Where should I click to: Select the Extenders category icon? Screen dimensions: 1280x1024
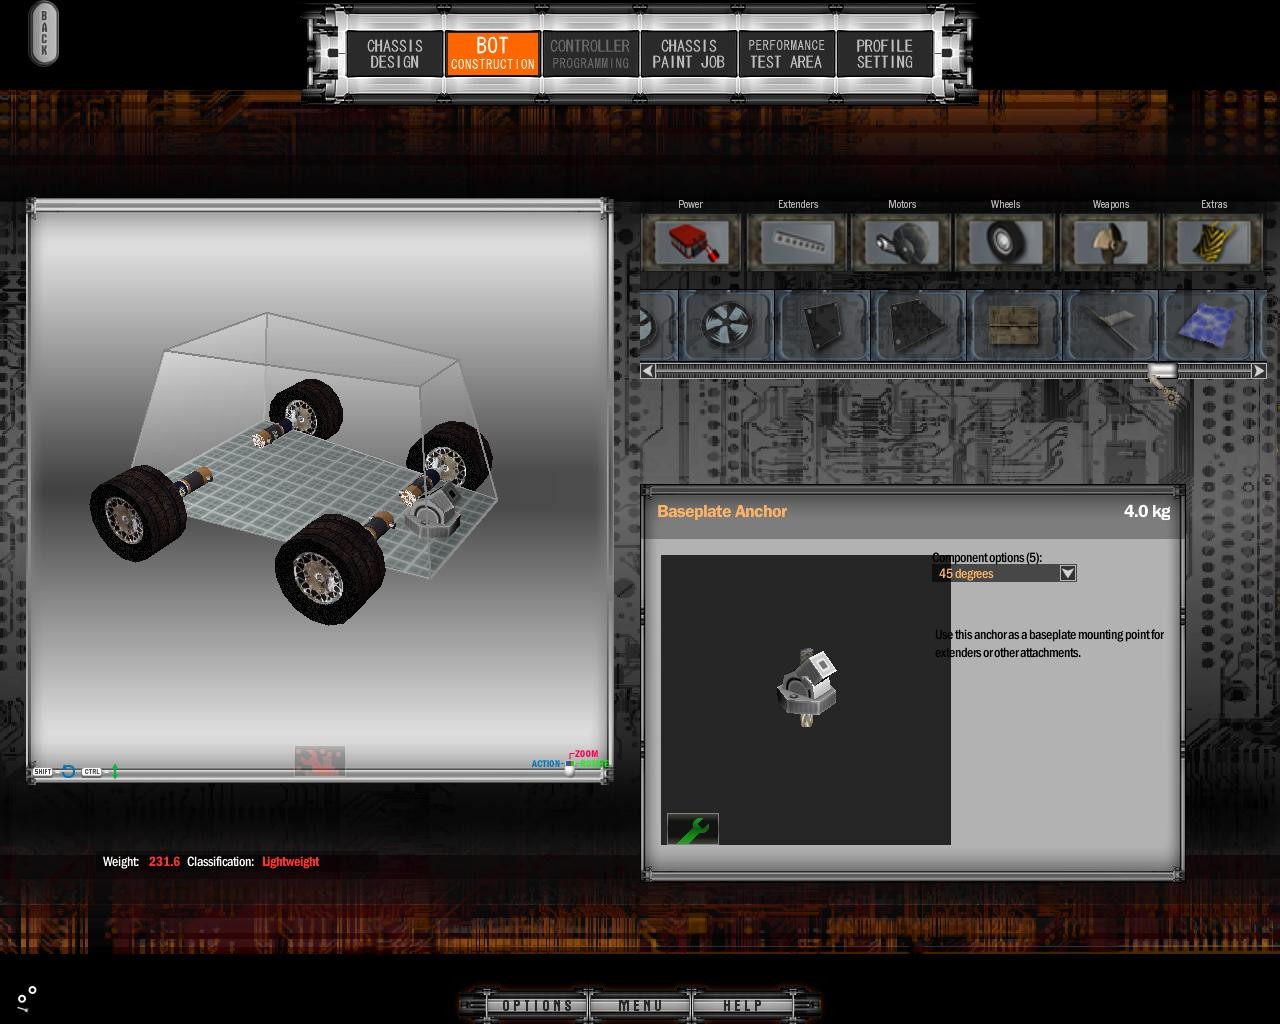coord(797,243)
